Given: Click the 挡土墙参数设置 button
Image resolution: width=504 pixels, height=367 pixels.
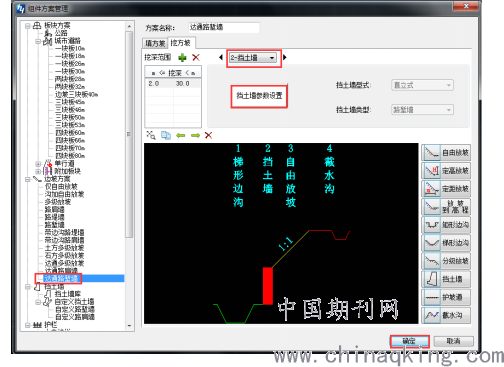Looking at the screenshot, I should coord(259,96).
